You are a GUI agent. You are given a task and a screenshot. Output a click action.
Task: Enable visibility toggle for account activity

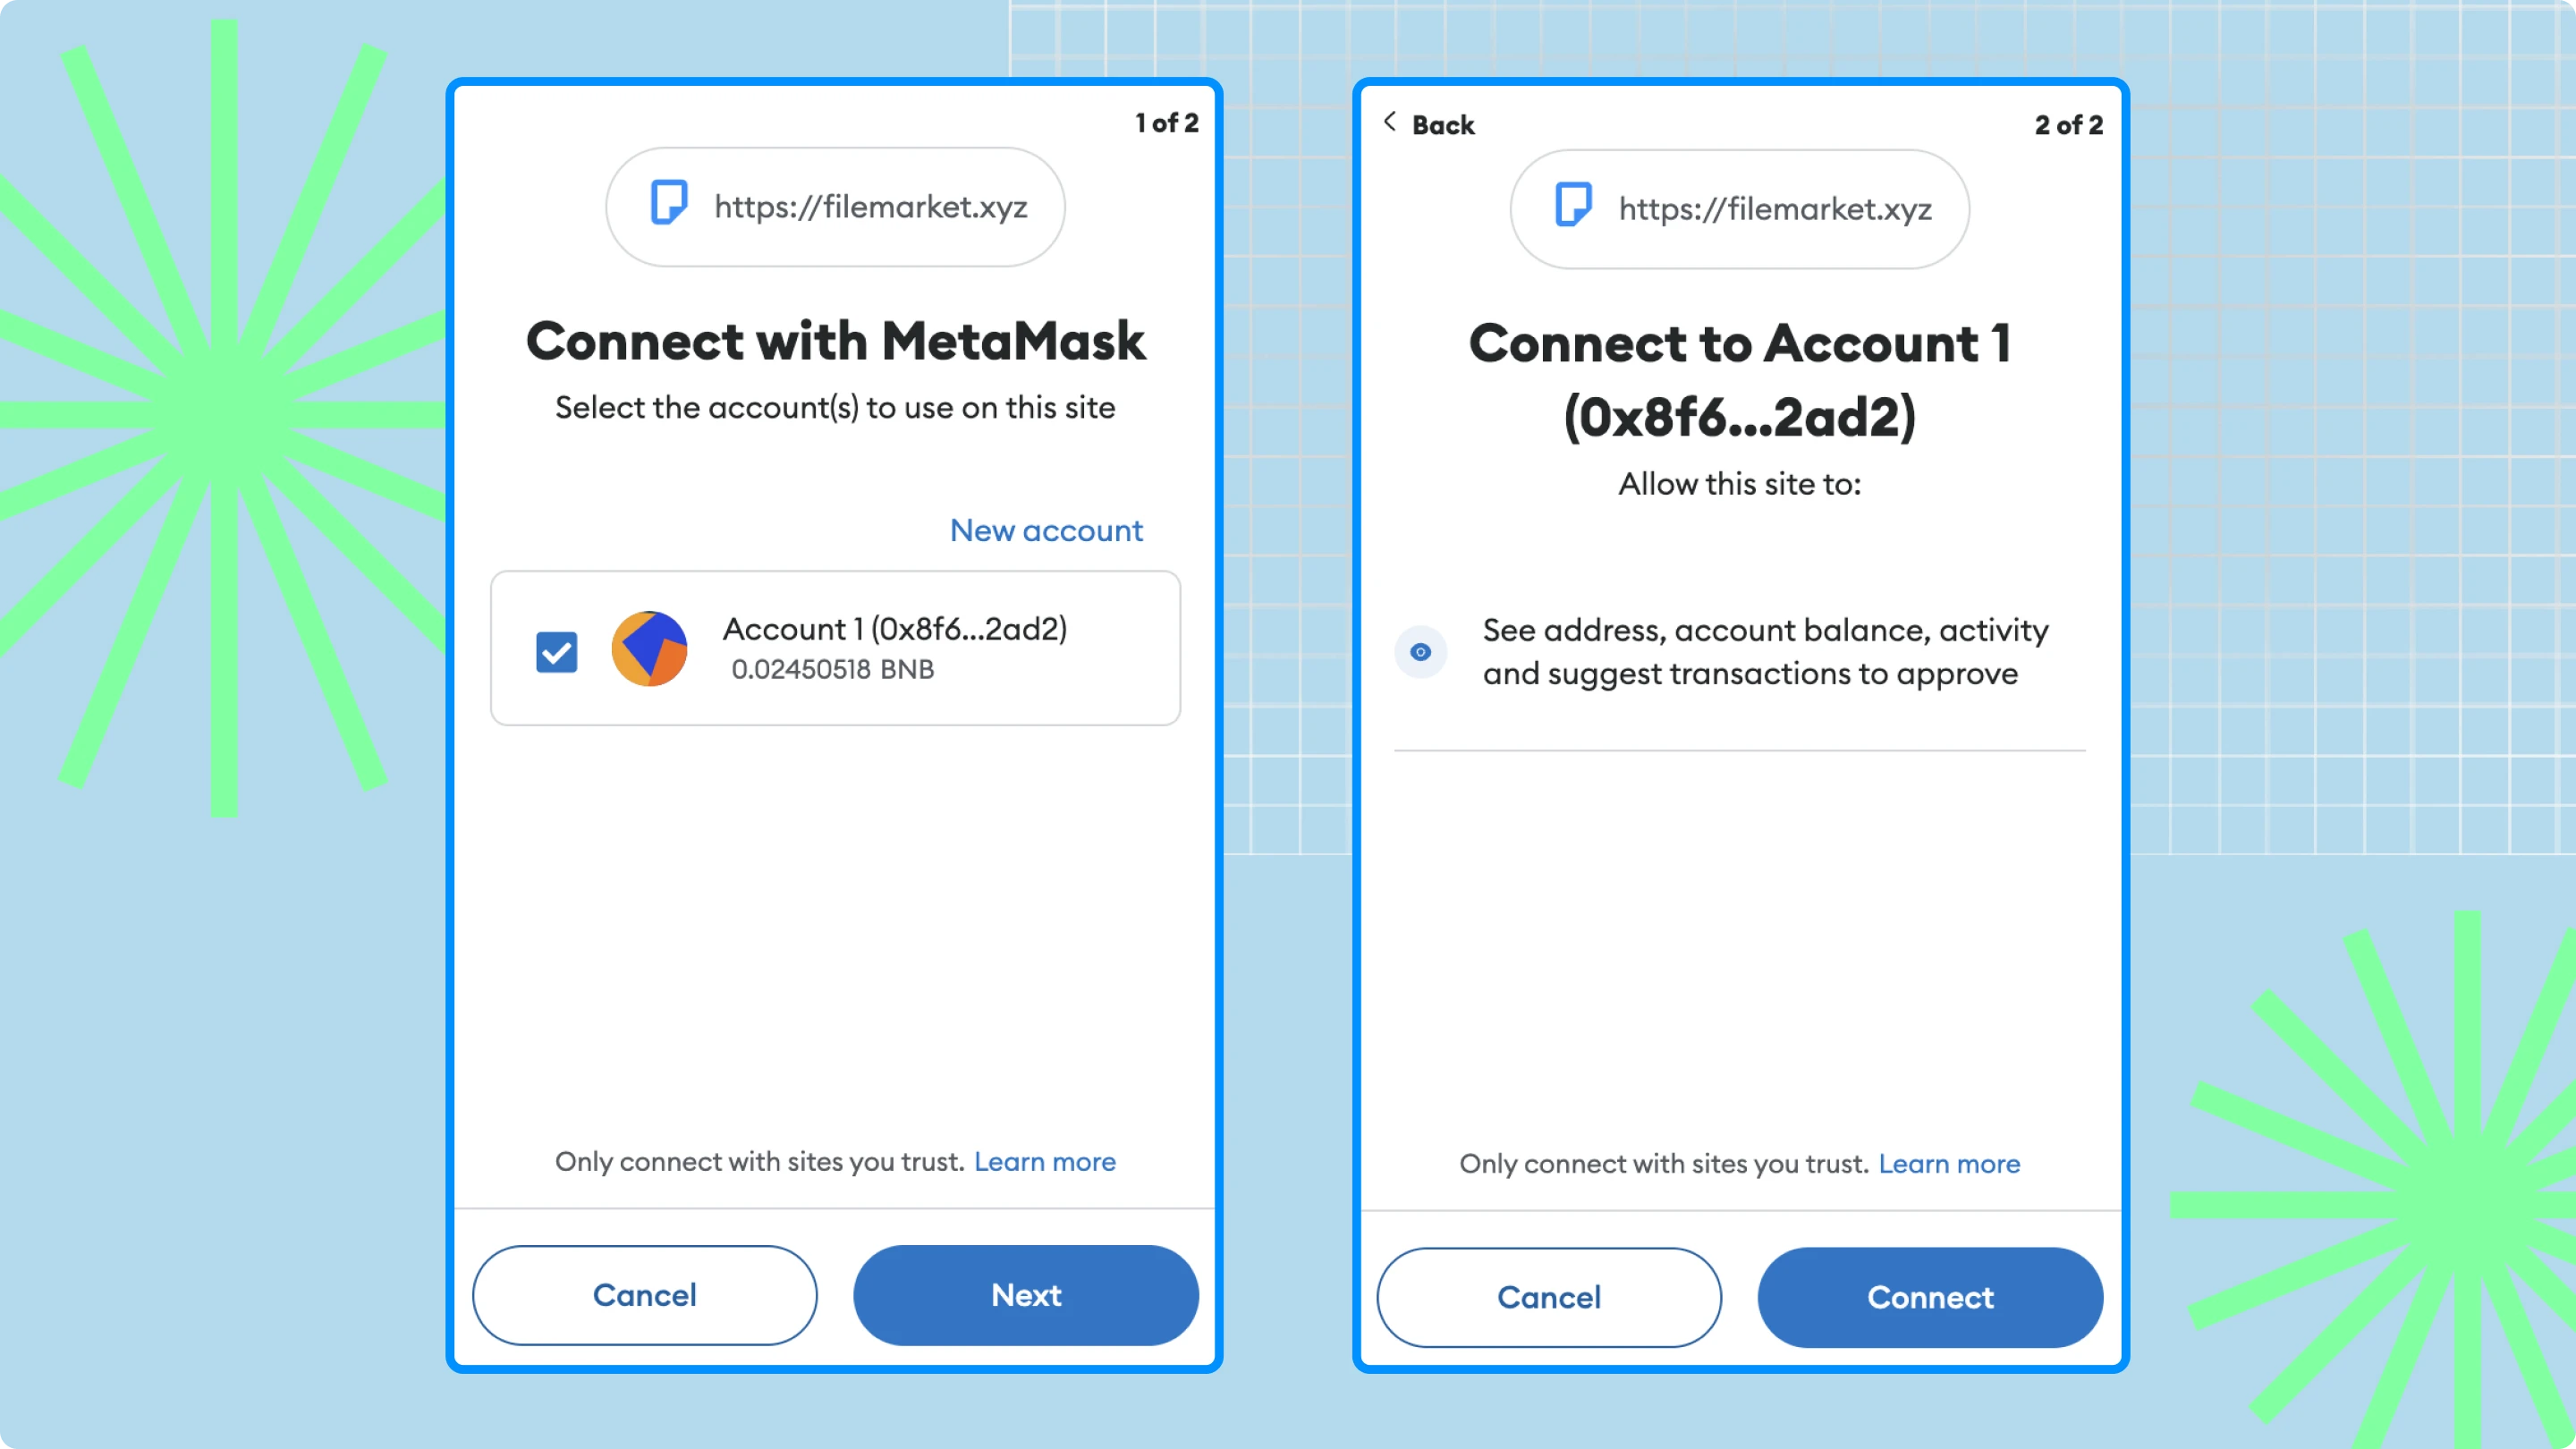point(1420,651)
